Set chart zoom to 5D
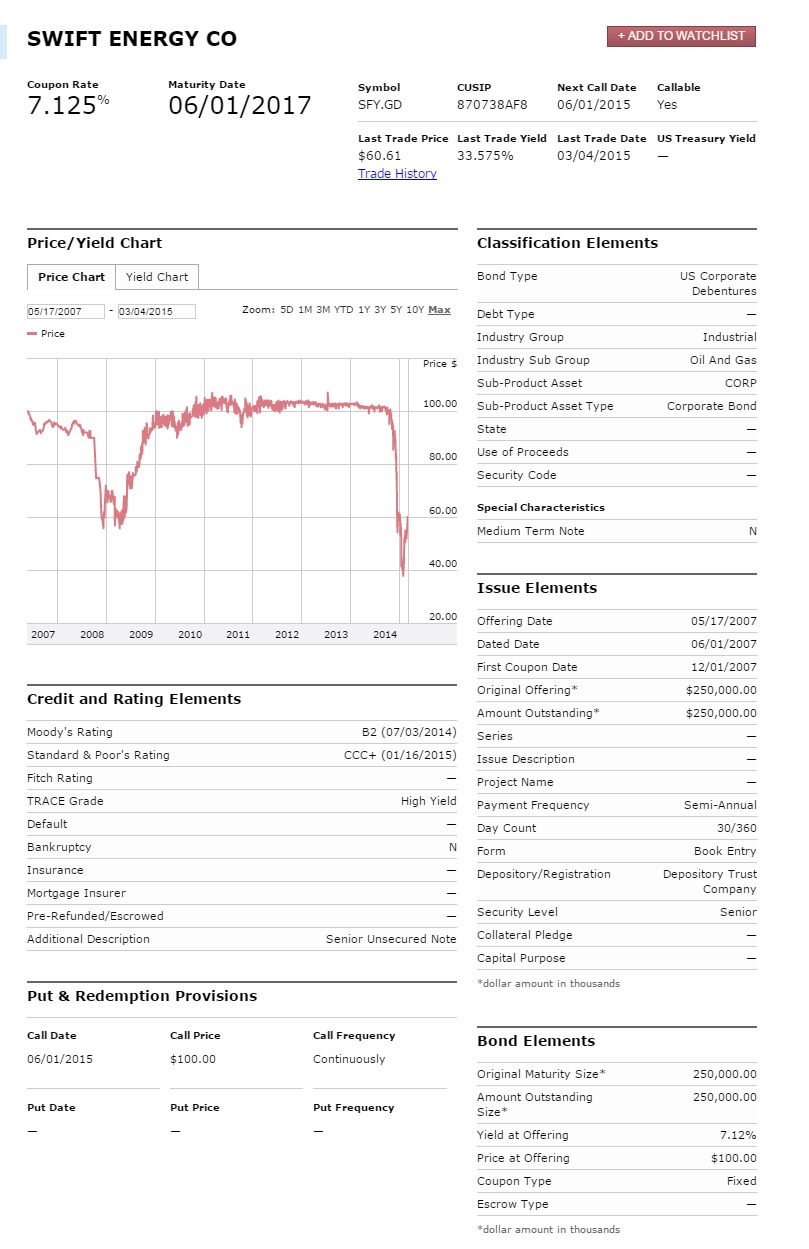This screenshot has width=809, height=1249. [x=287, y=310]
